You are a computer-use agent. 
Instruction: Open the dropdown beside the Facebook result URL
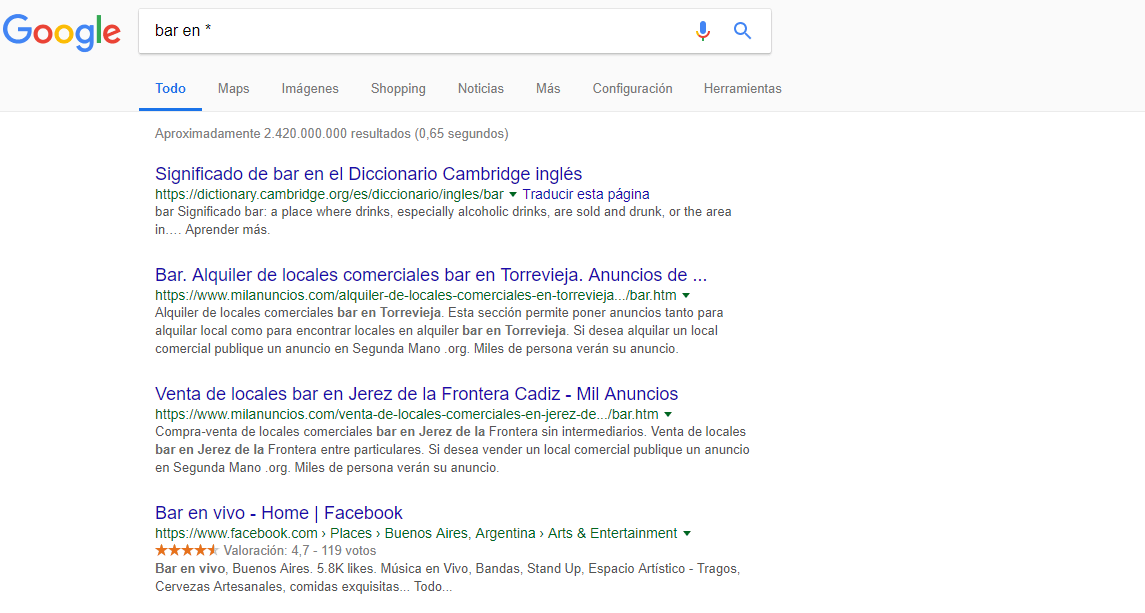(x=687, y=533)
